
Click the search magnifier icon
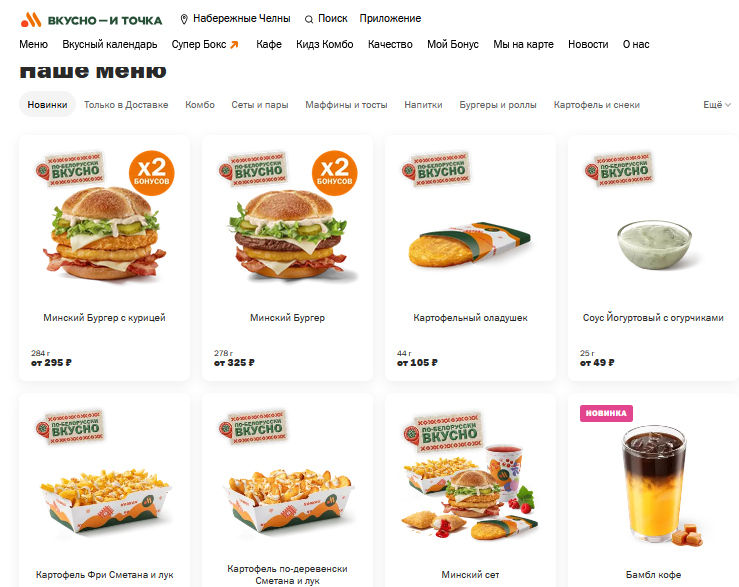pos(309,19)
